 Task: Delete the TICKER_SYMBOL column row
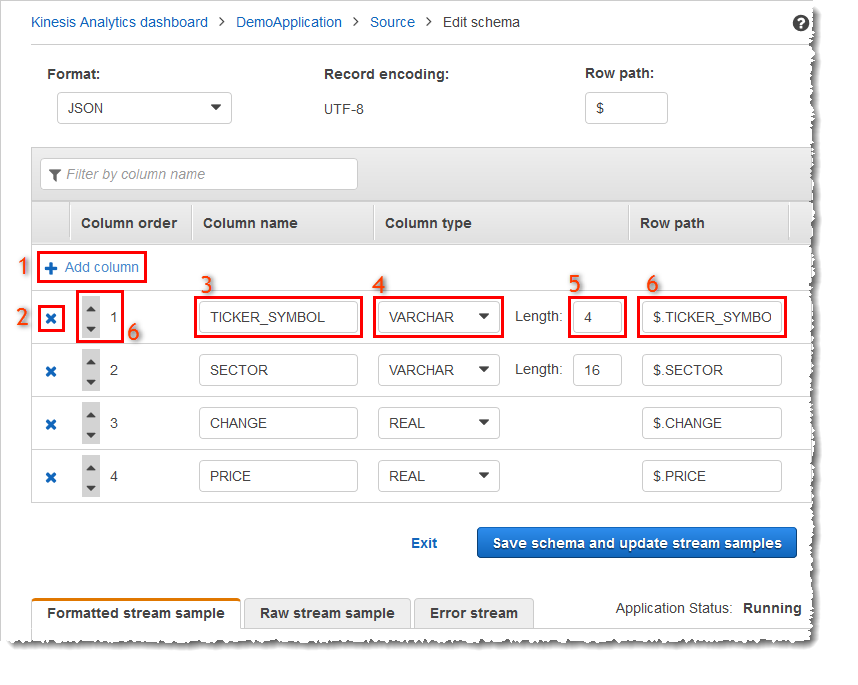pos(51,317)
